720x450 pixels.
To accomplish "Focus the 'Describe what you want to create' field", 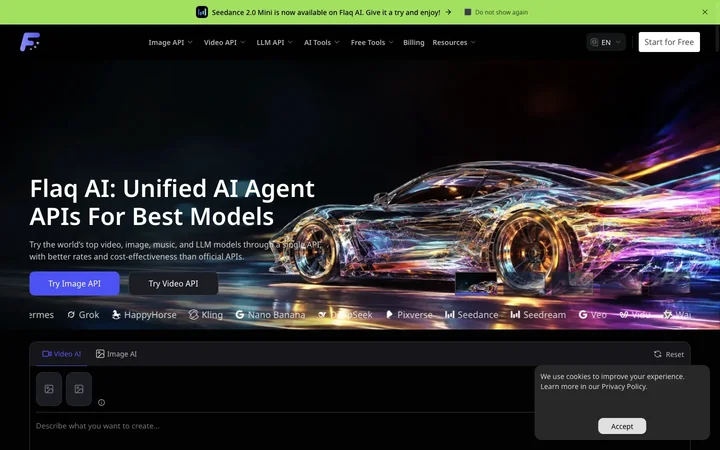I will coord(285,426).
